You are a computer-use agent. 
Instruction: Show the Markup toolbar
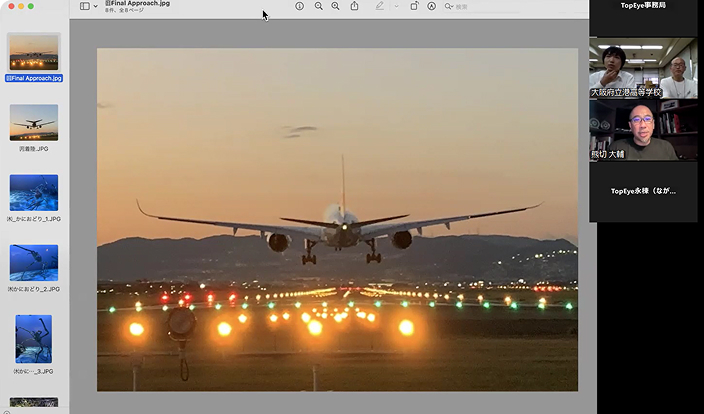pos(431,6)
